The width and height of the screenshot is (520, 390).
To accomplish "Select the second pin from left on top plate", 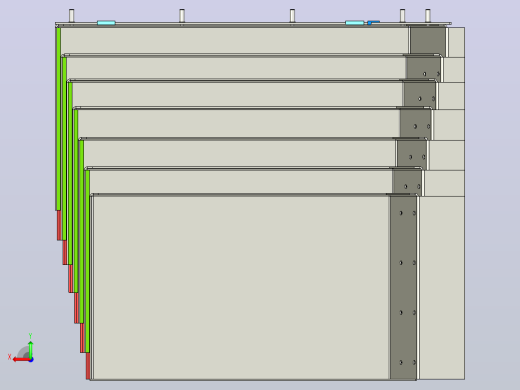I will 182,16.
